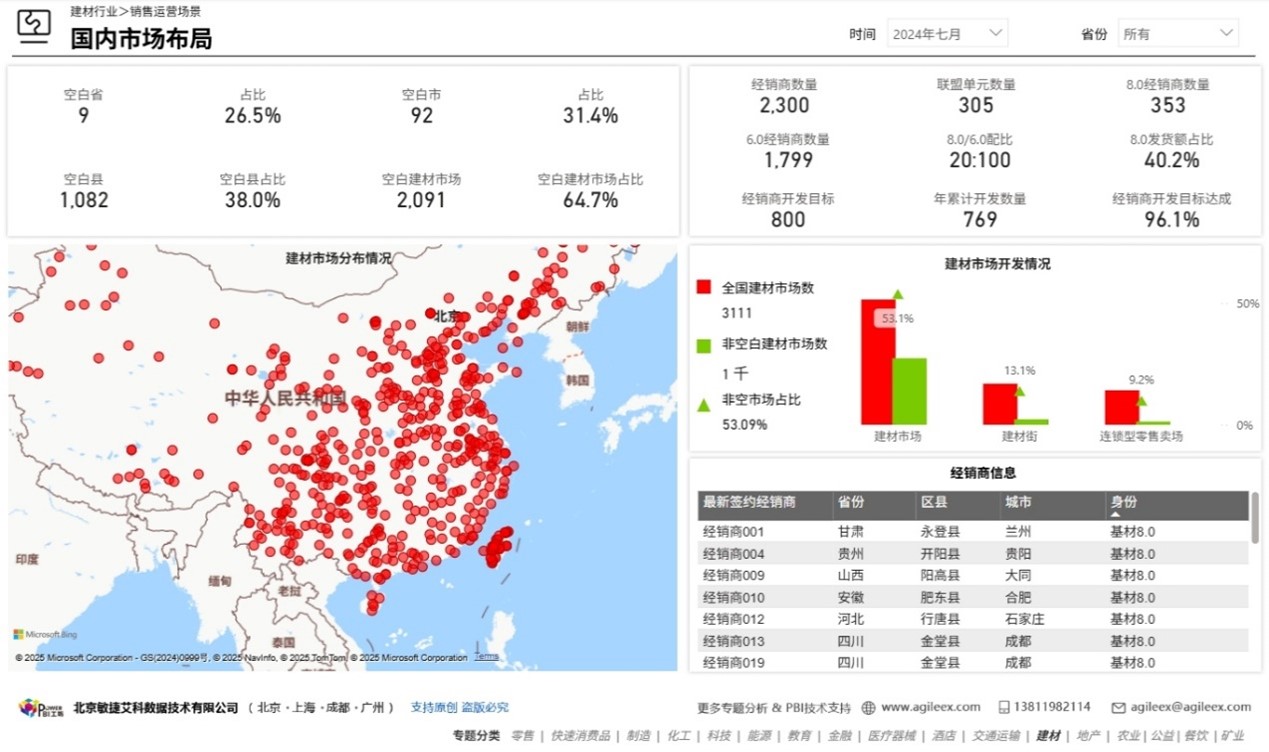Screen dimensions: 1269x752
Task: Open the 时间 dropdown showing 2024年七月
Action: pos(947,33)
